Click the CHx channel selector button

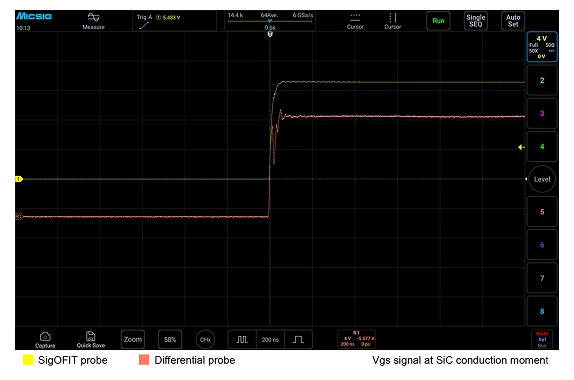coord(205,340)
